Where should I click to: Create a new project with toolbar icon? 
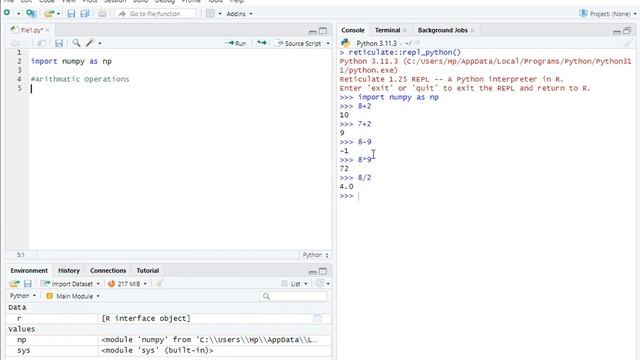pyautogui.click(x=31, y=13)
